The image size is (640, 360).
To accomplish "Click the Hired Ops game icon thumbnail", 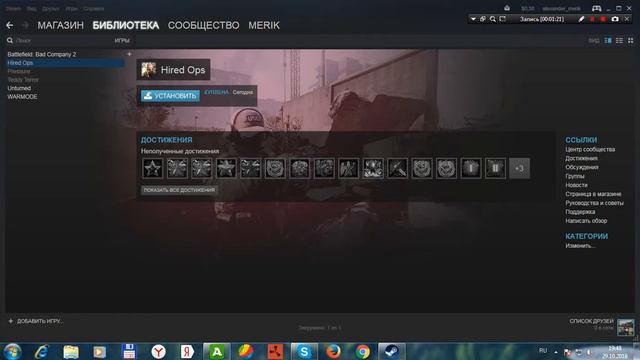I will pyautogui.click(x=148, y=70).
